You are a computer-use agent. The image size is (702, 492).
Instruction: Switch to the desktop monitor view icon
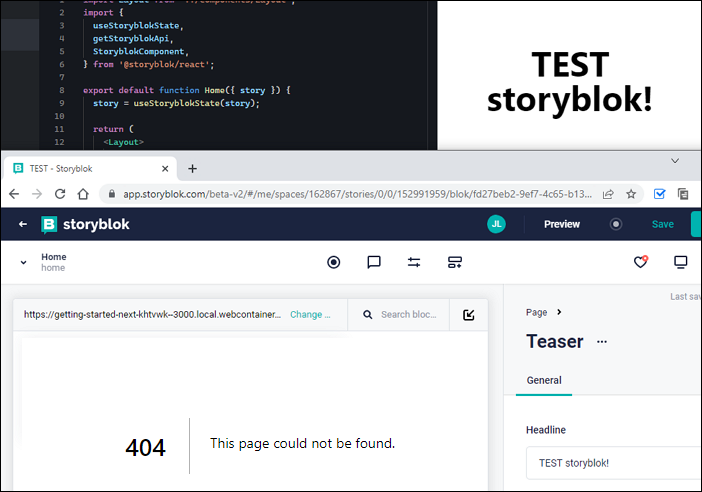click(681, 262)
